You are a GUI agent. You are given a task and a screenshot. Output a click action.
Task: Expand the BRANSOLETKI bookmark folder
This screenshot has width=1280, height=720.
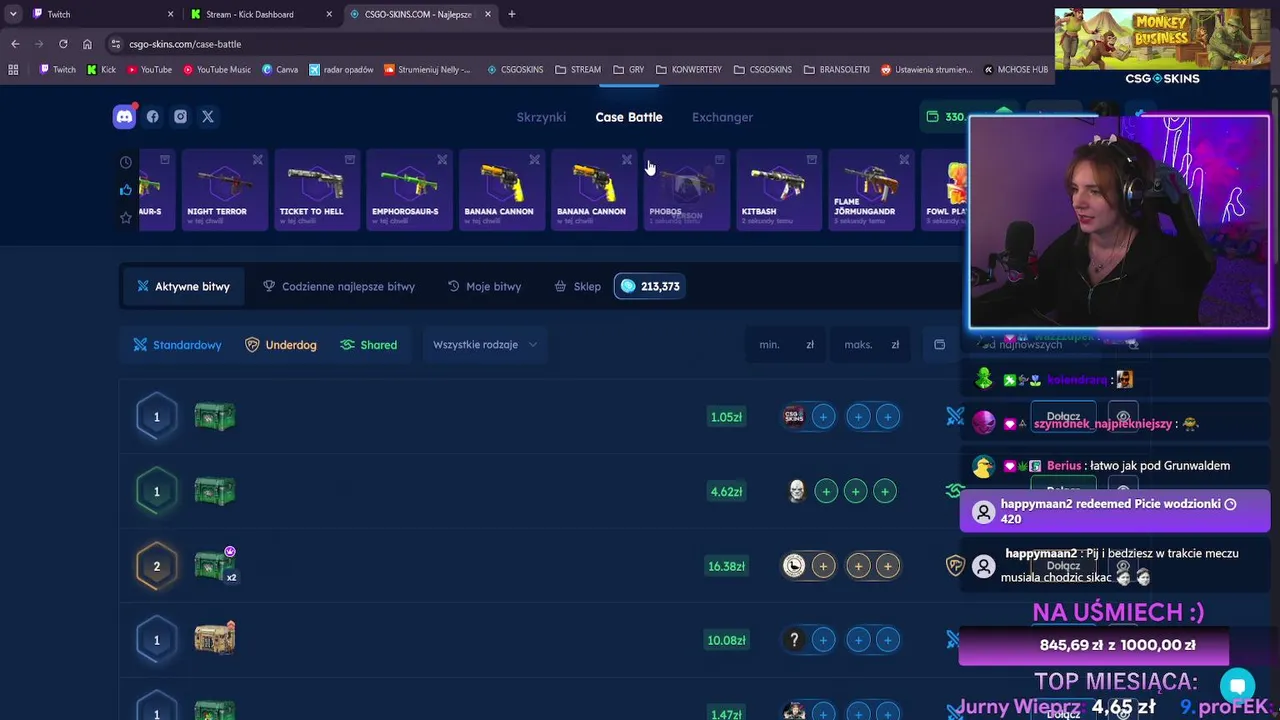(836, 70)
